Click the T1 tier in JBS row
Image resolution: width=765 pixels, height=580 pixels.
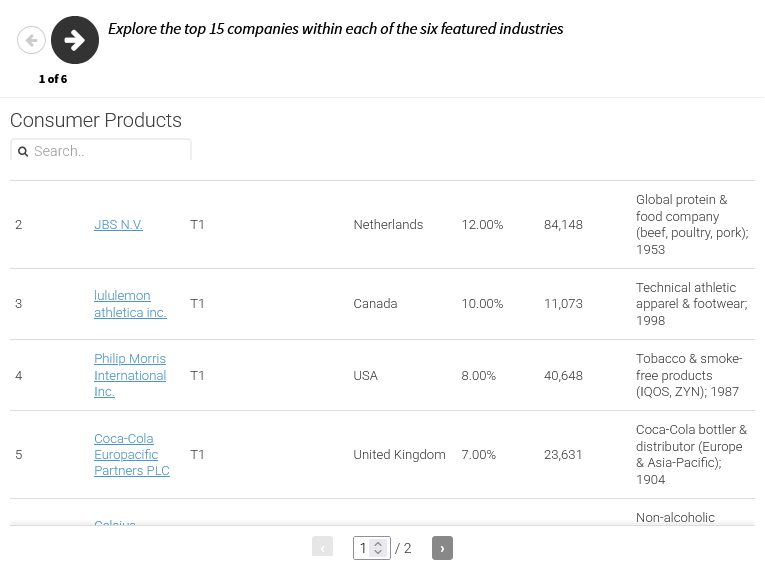(x=197, y=225)
